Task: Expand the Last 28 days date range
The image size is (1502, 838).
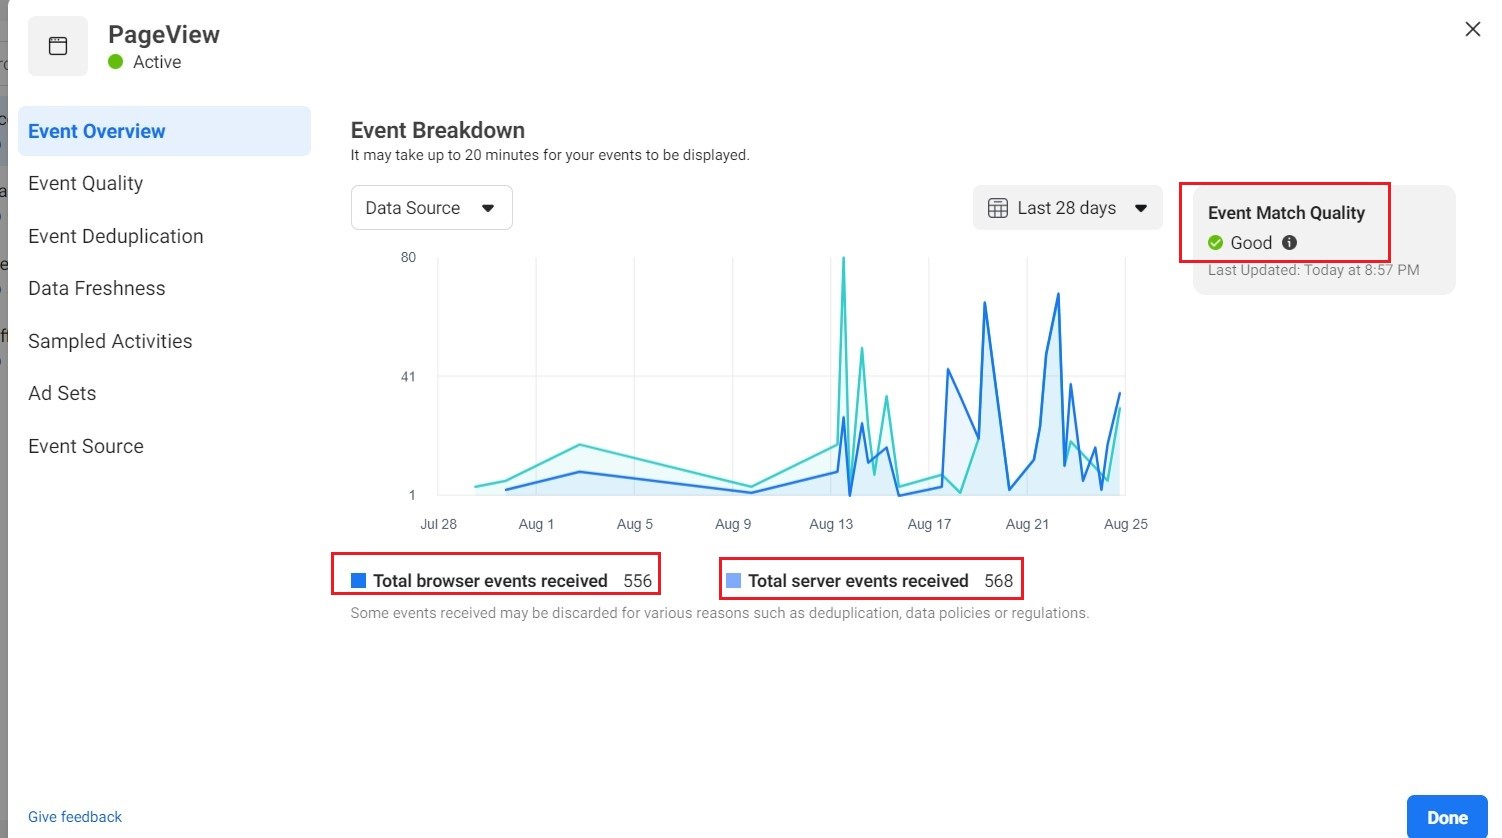Action: tap(1067, 208)
